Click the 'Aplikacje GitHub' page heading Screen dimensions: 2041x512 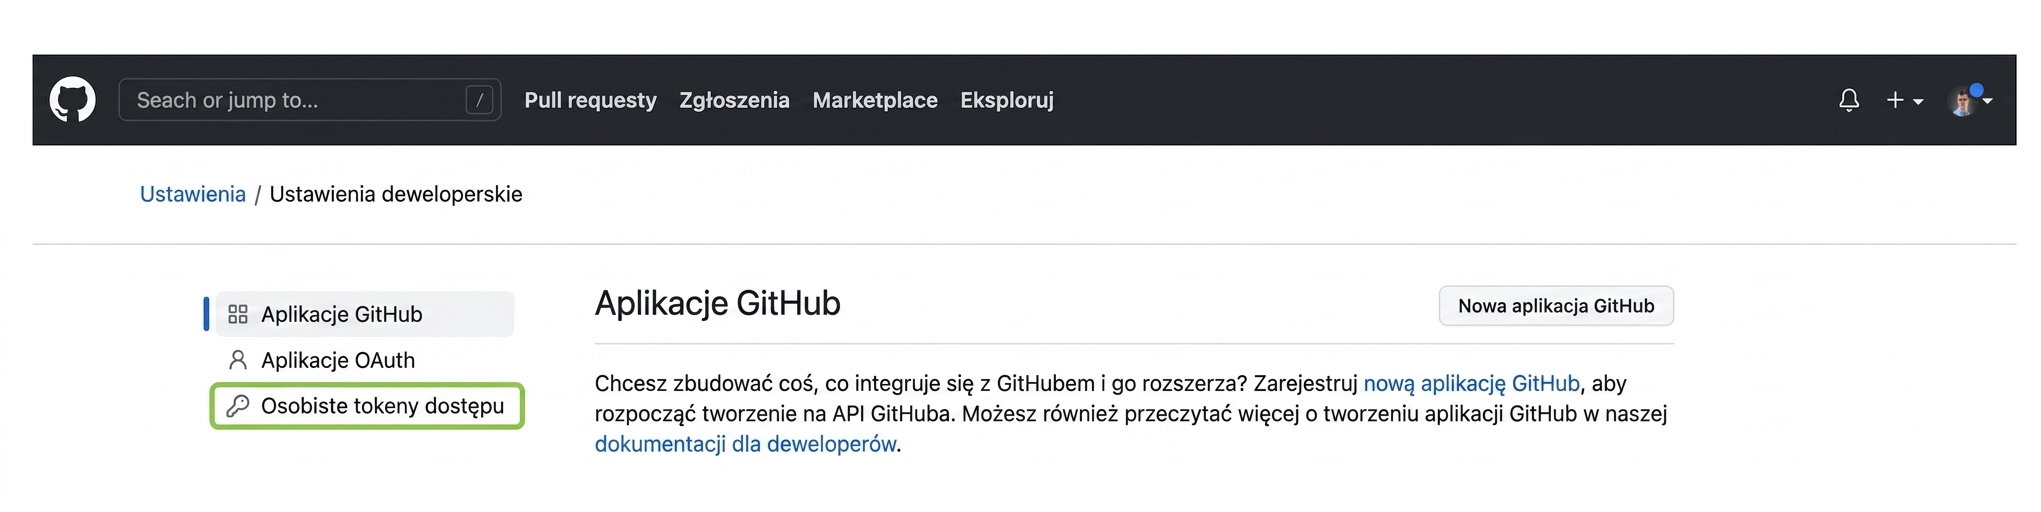click(x=718, y=303)
